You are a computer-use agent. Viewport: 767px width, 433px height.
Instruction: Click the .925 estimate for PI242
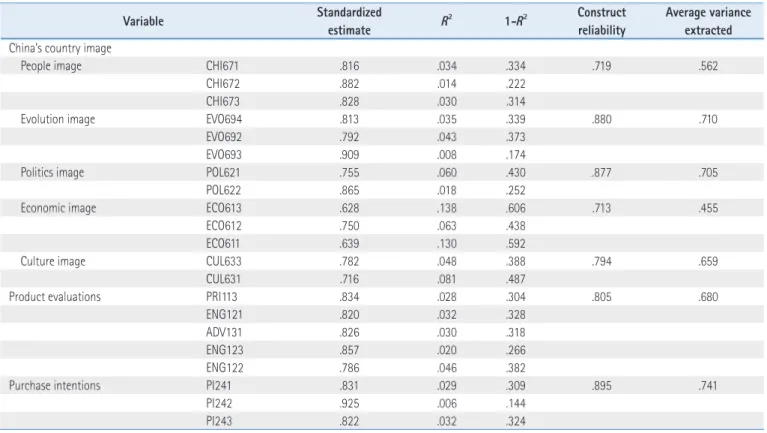click(349, 404)
